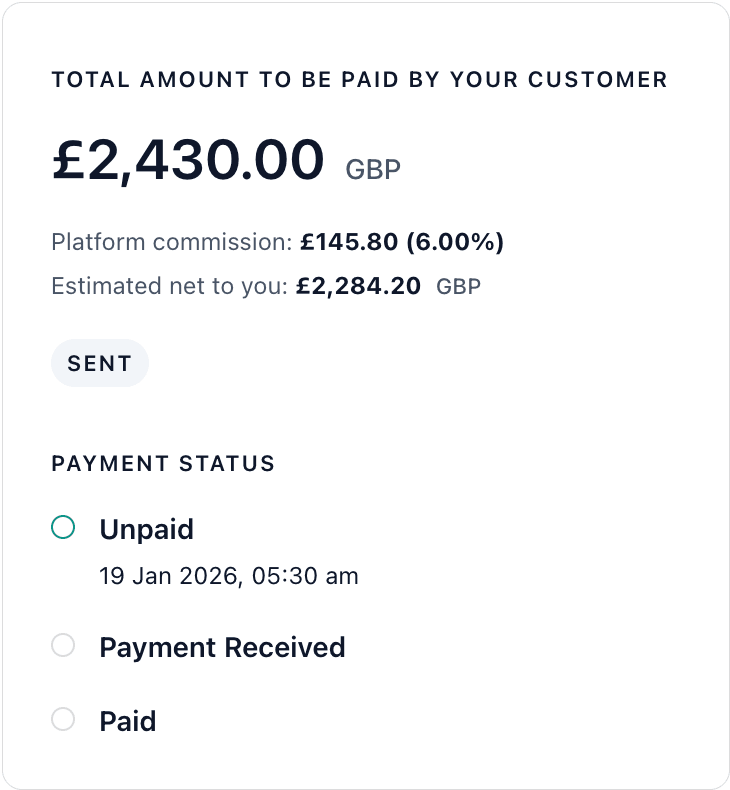This screenshot has width=730, height=790.
Task: Click the Payment Status section heading
Action: (163, 464)
